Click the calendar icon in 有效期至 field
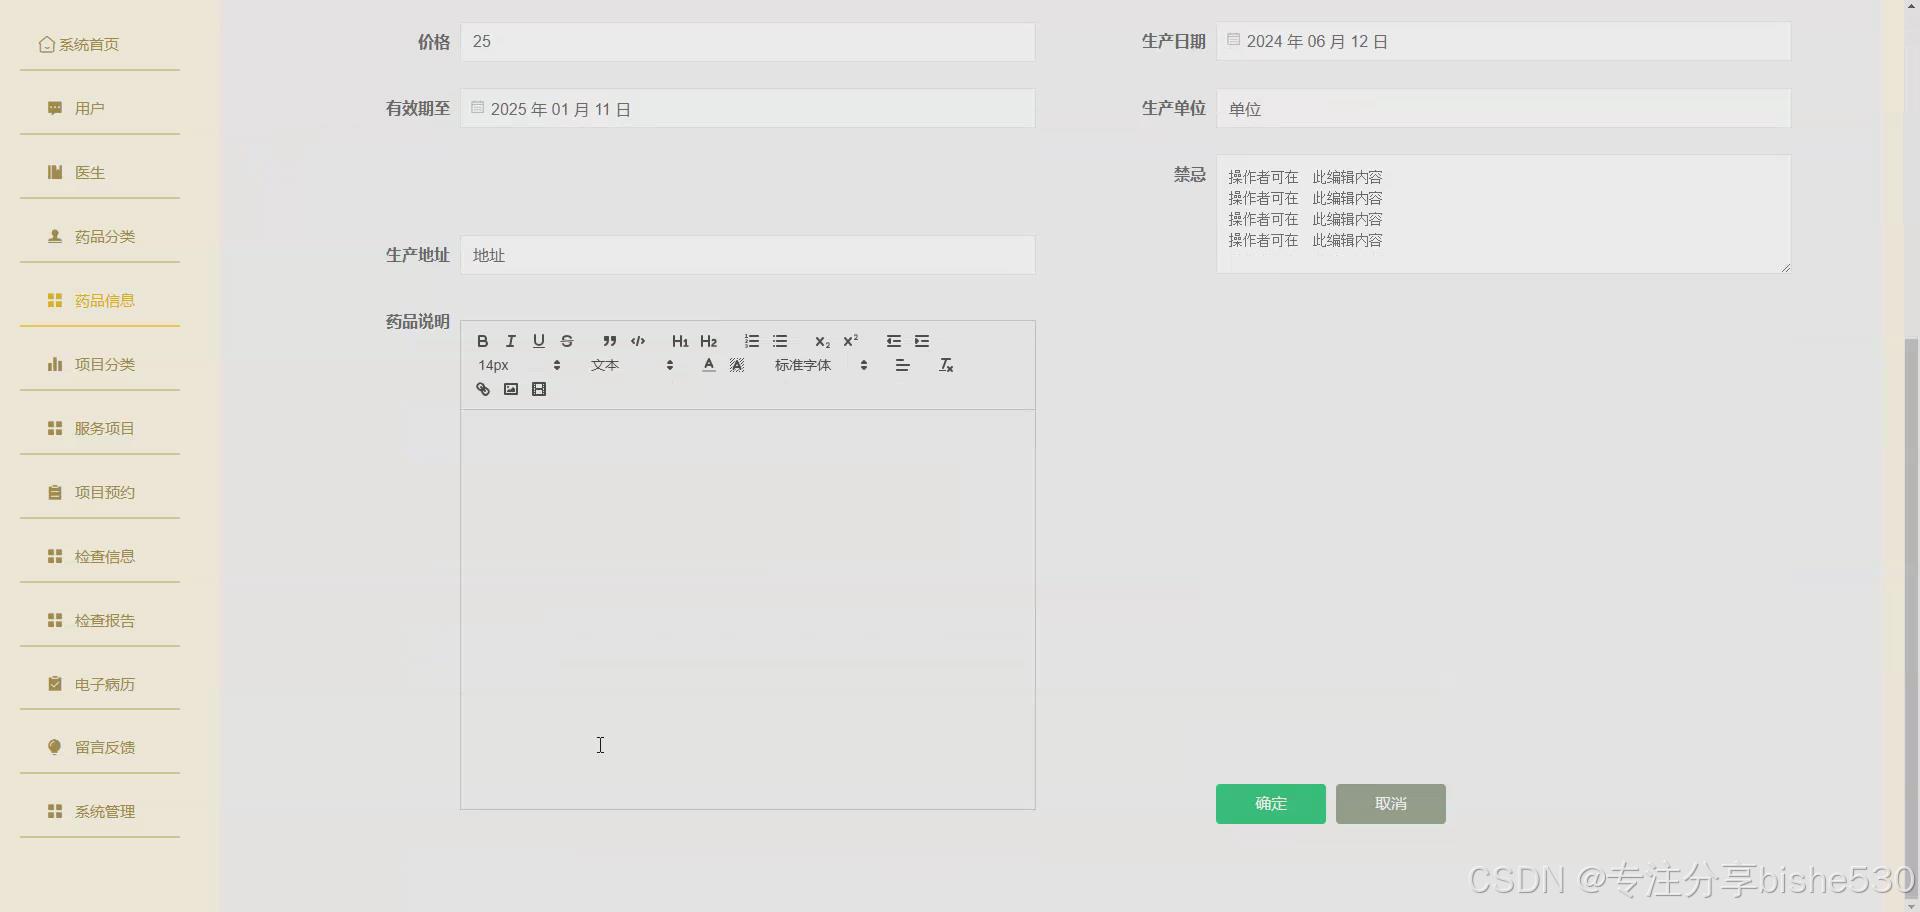1920x912 pixels. tap(478, 107)
